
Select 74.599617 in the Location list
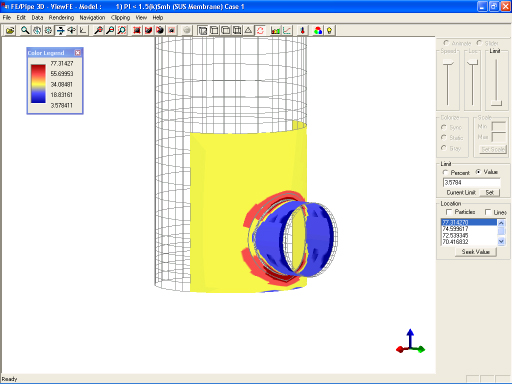point(469,229)
